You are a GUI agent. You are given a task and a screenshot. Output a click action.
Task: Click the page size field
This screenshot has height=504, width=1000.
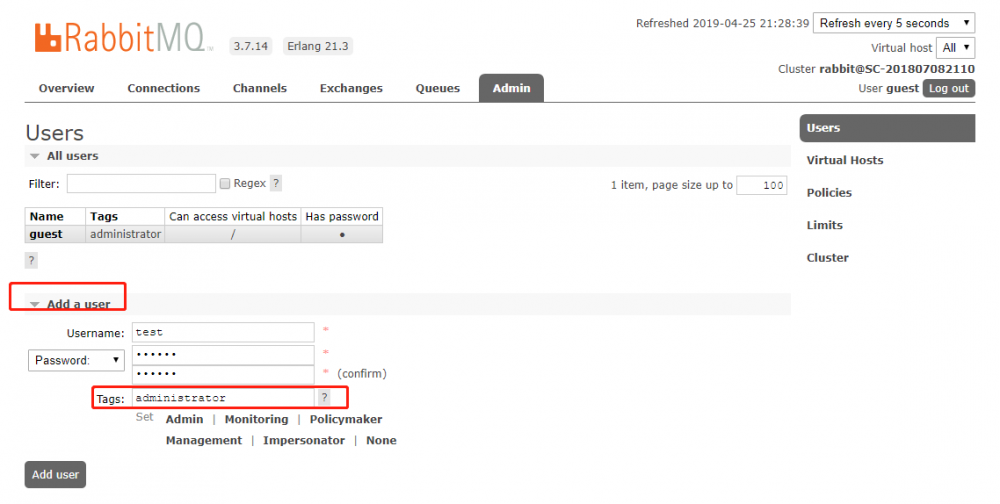[x=761, y=185]
